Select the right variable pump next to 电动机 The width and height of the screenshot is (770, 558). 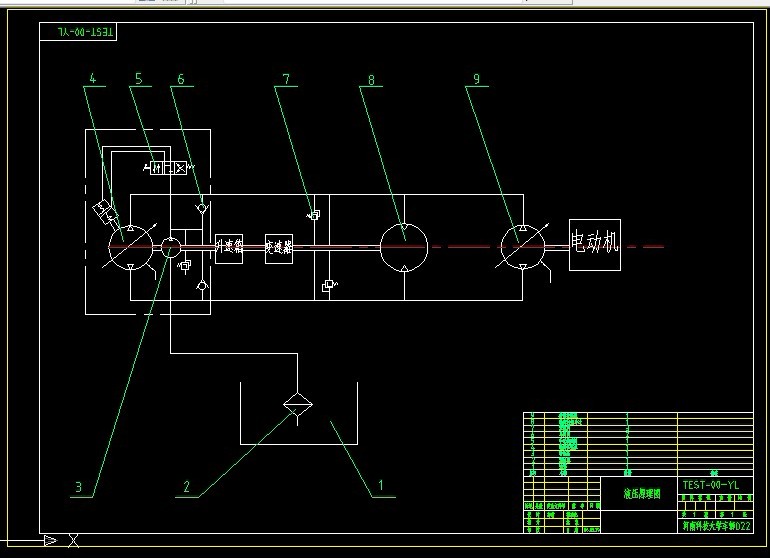[523, 247]
